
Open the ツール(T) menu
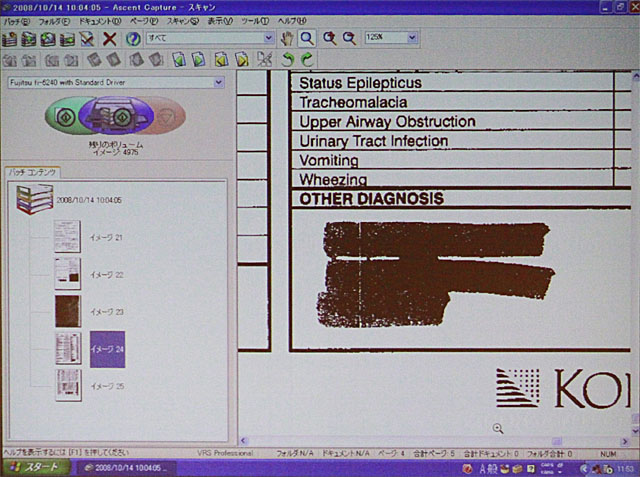point(255,21)
